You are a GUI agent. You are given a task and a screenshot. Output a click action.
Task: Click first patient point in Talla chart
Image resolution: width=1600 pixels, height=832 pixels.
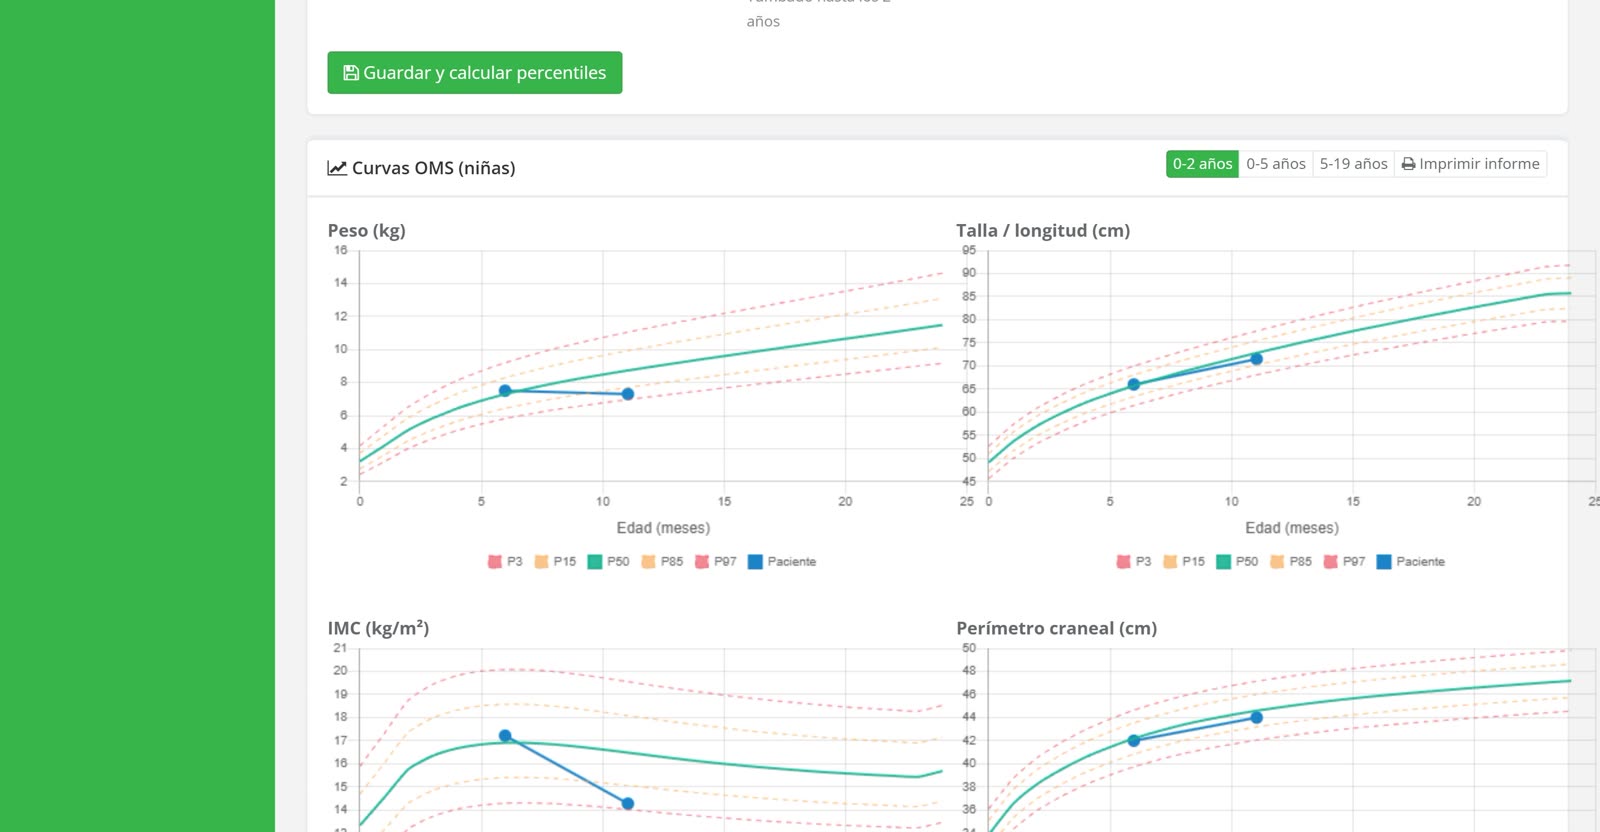tap(1134, 384)
